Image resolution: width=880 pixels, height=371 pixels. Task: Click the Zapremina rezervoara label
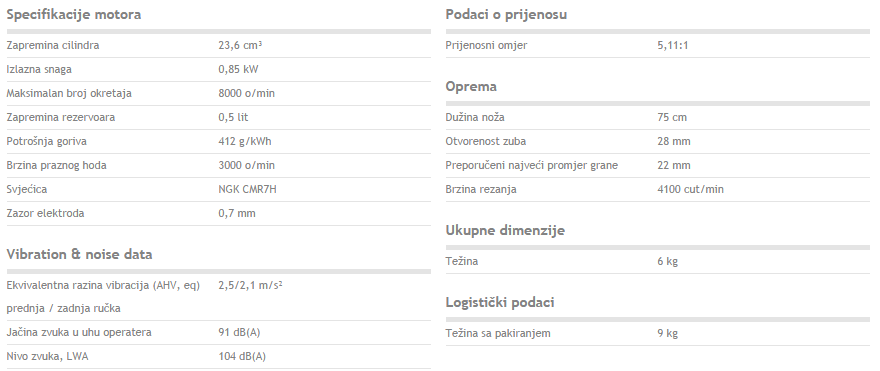pos(62,118)
